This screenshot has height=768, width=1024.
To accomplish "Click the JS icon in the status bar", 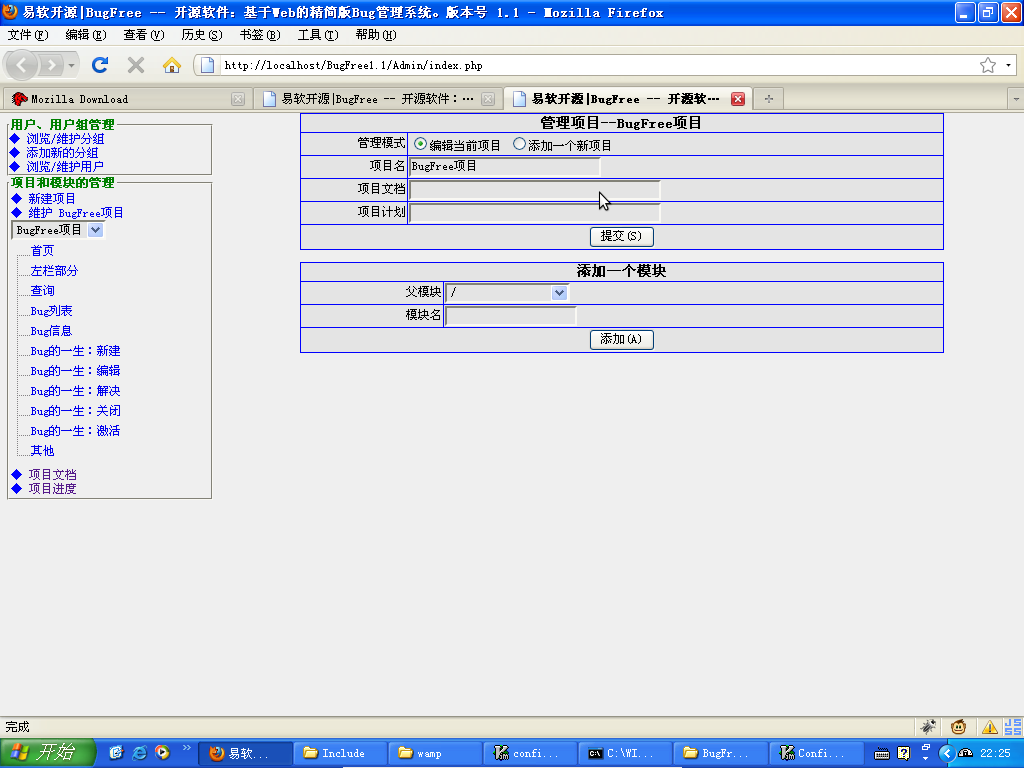I will click(x=1013, y=726).
